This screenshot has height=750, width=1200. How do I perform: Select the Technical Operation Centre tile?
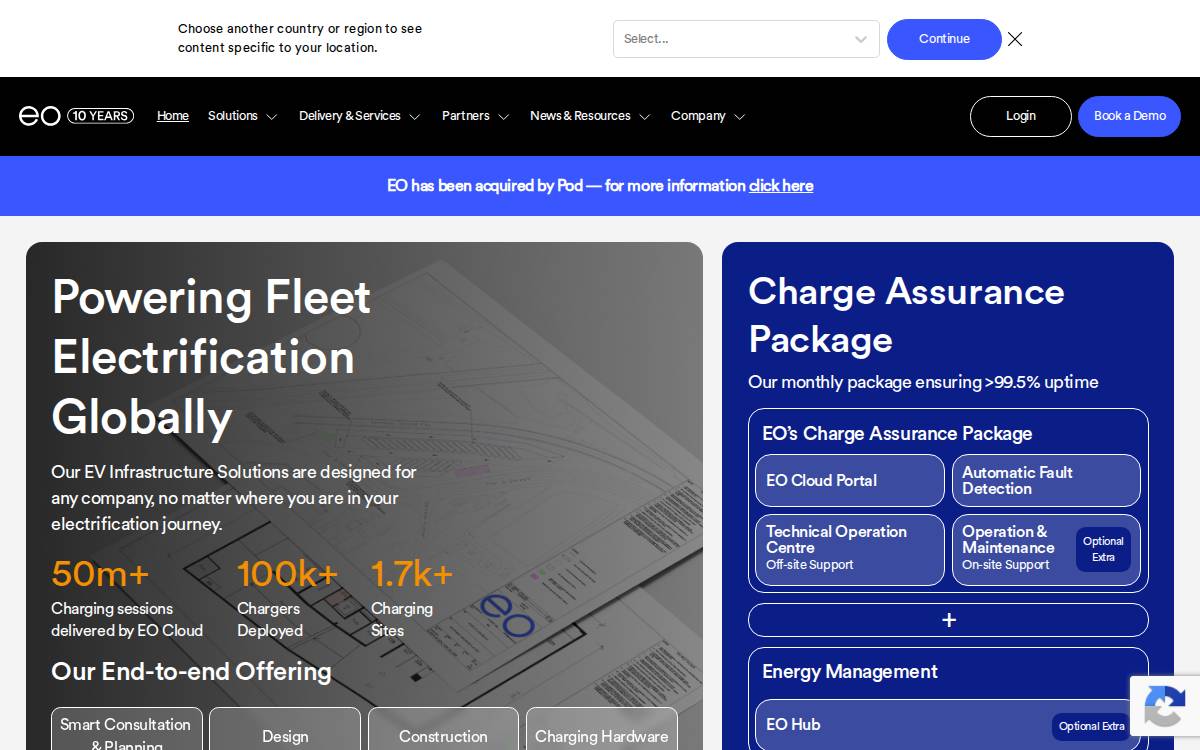pyautogui.click(x=850, y=550)
